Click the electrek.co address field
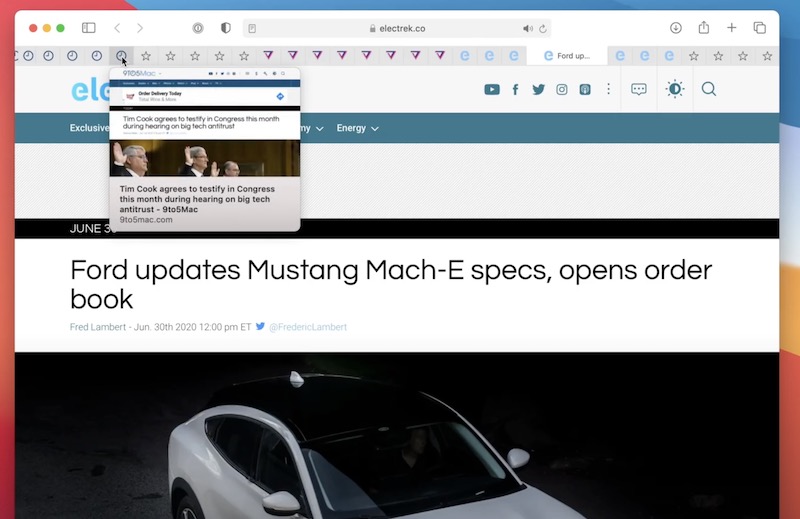 pos(397,29)
